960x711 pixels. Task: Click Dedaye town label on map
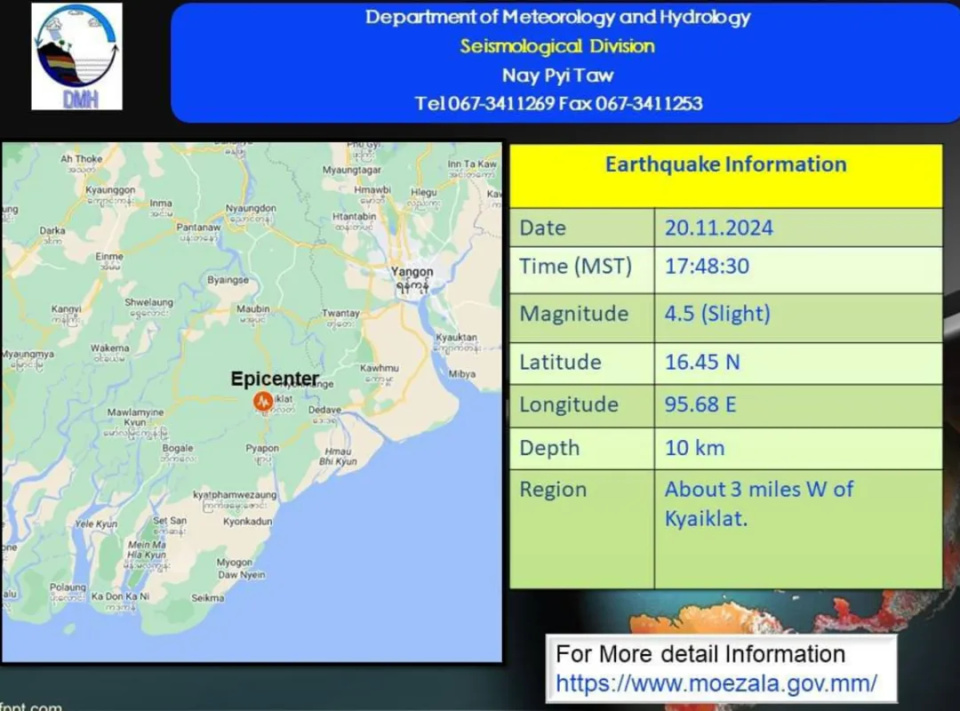[x=324, y=410]
